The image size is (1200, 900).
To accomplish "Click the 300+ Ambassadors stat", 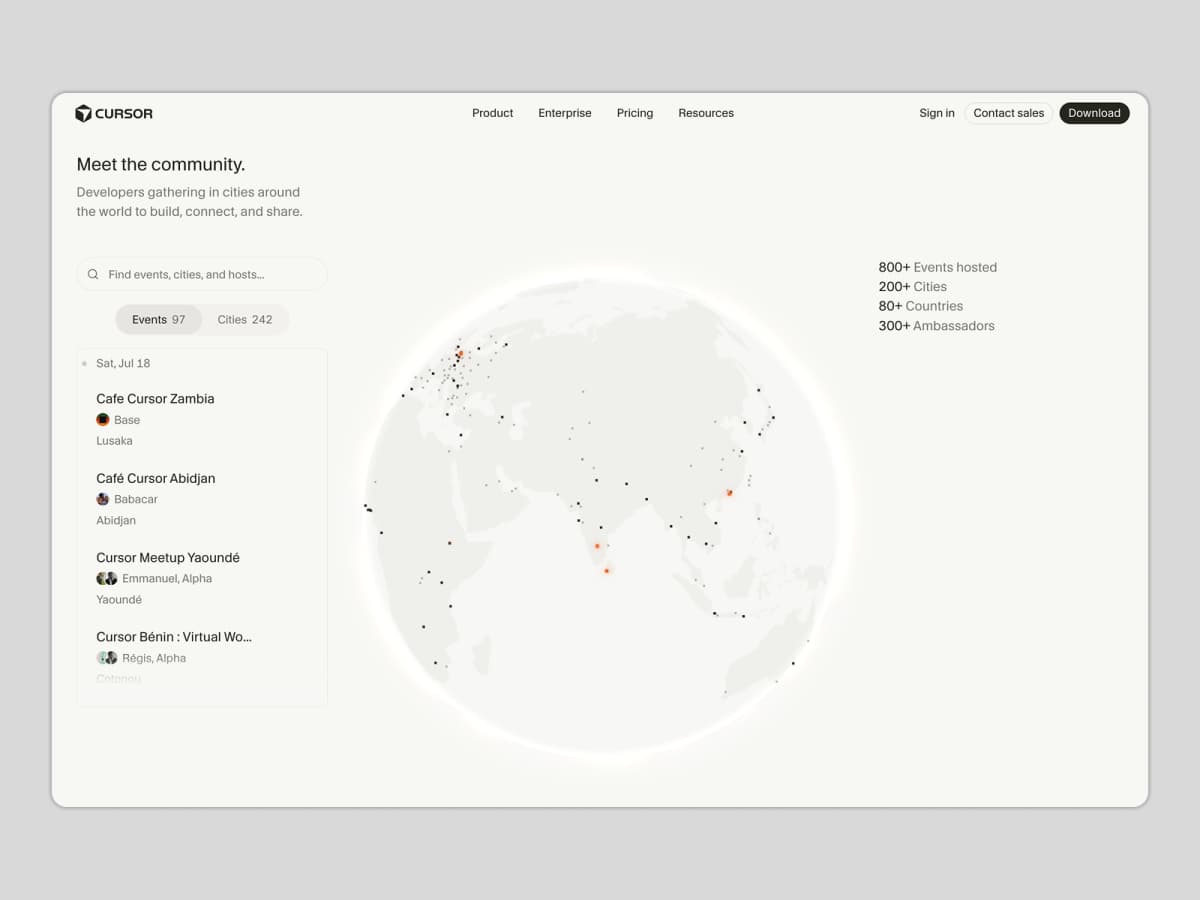I will coord(937,326).
